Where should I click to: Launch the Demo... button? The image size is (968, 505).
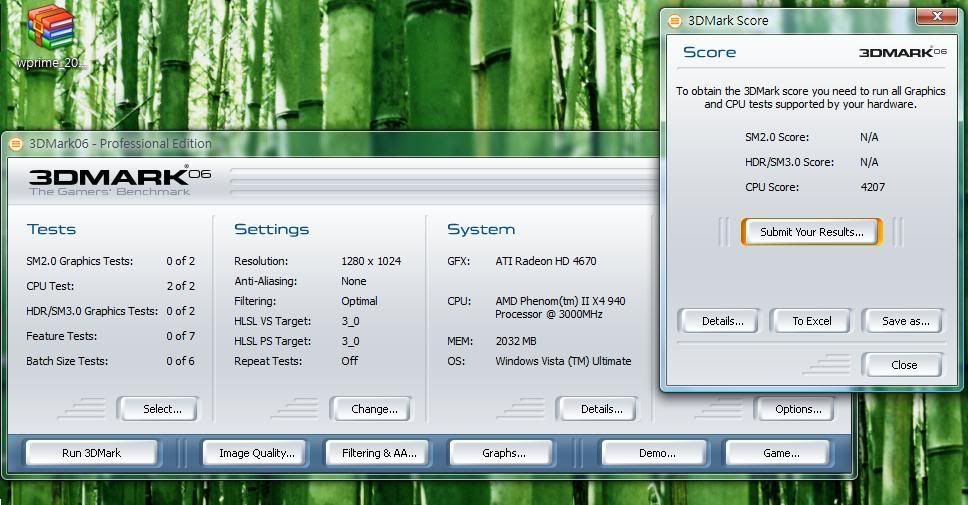654,453
